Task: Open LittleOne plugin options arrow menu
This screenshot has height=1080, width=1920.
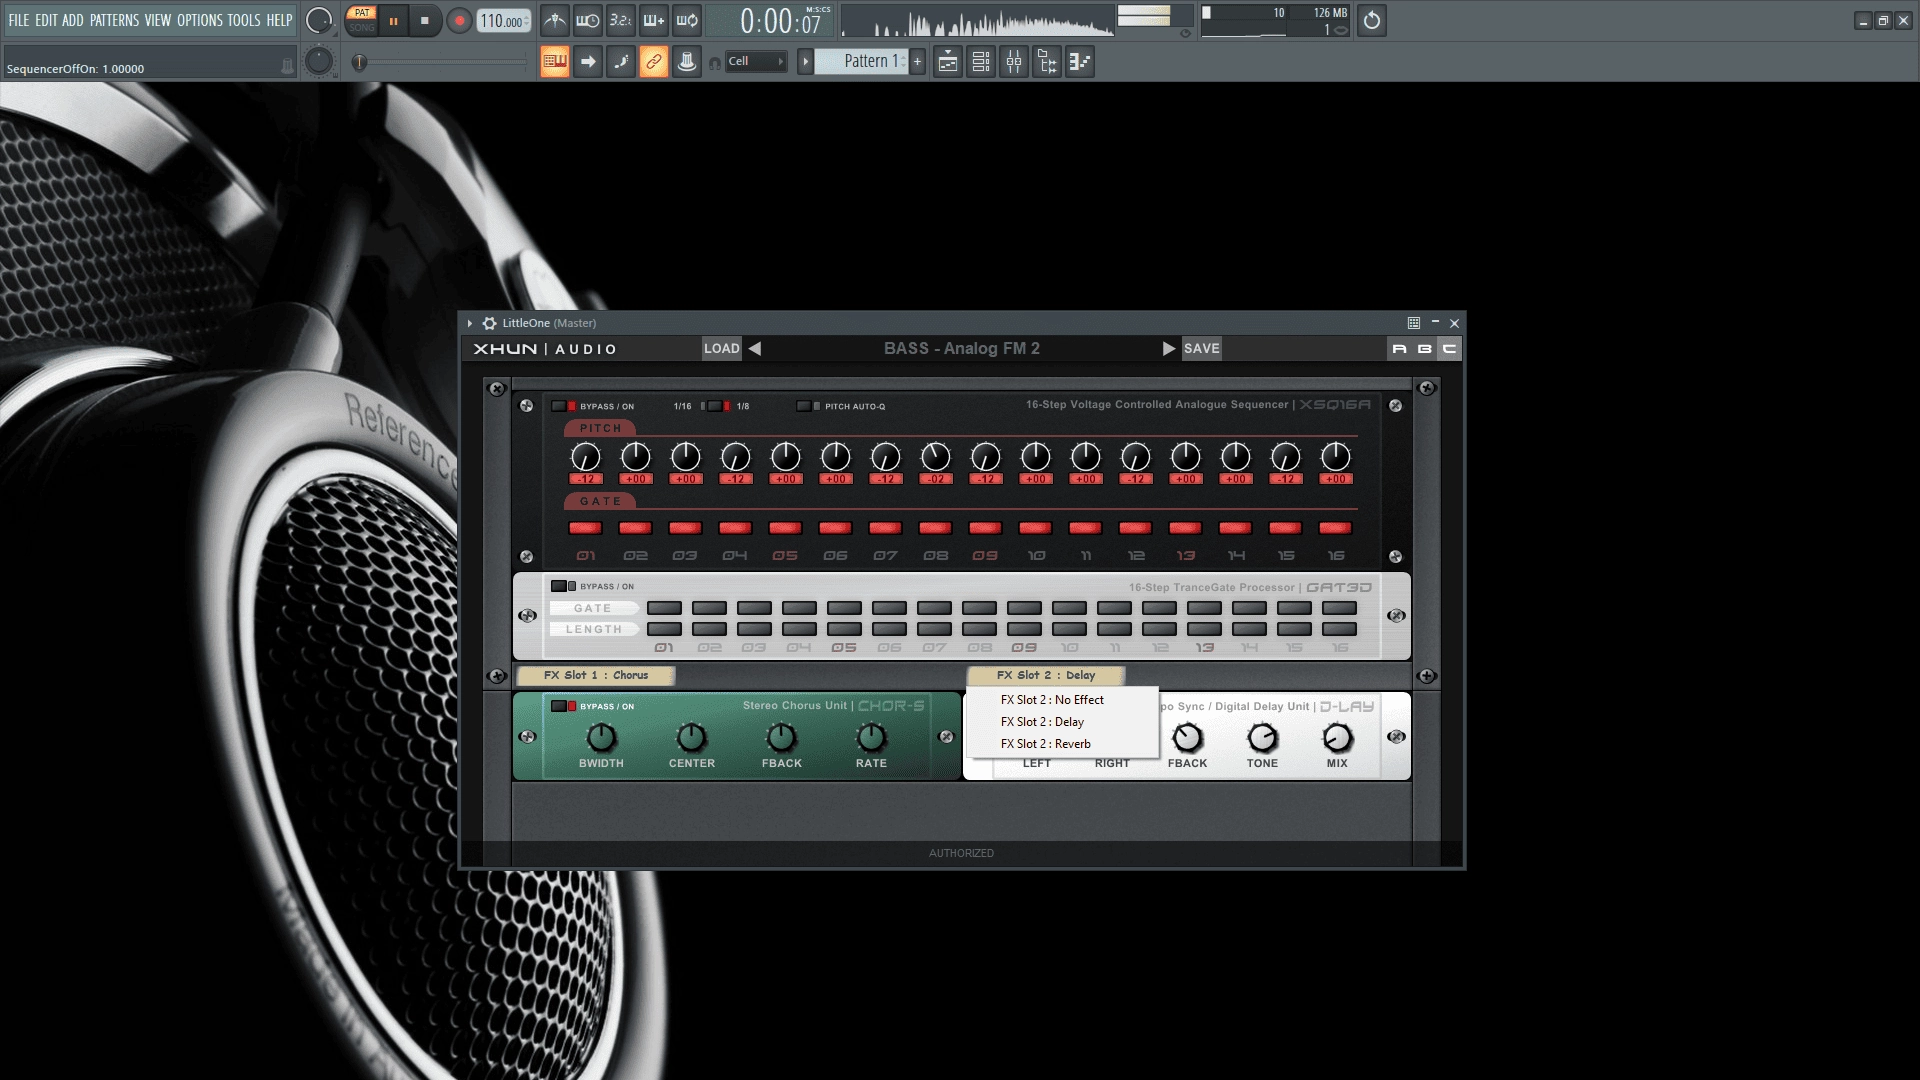Action: click(470, 323)
